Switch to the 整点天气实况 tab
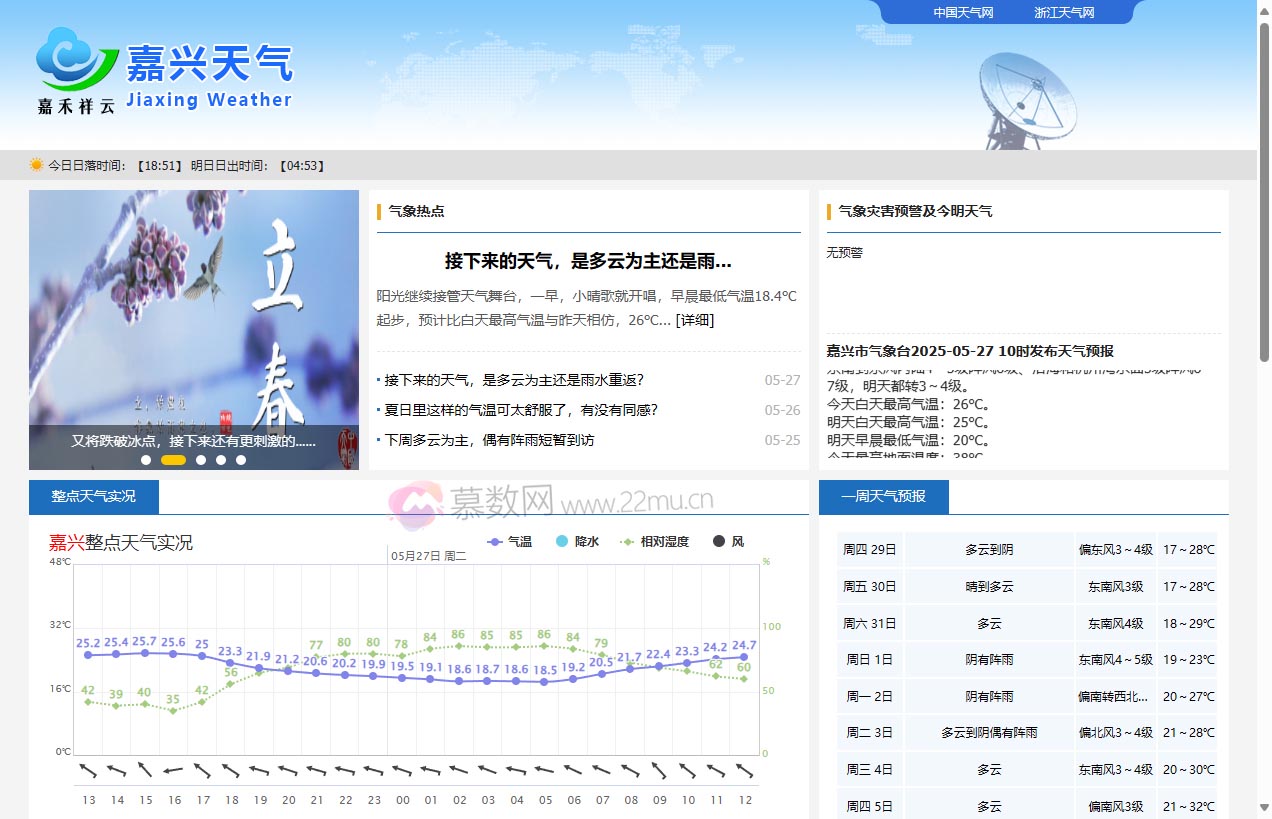Viewport: 1272px width, 819px height. pyautogui.click(x=93, y=496)
